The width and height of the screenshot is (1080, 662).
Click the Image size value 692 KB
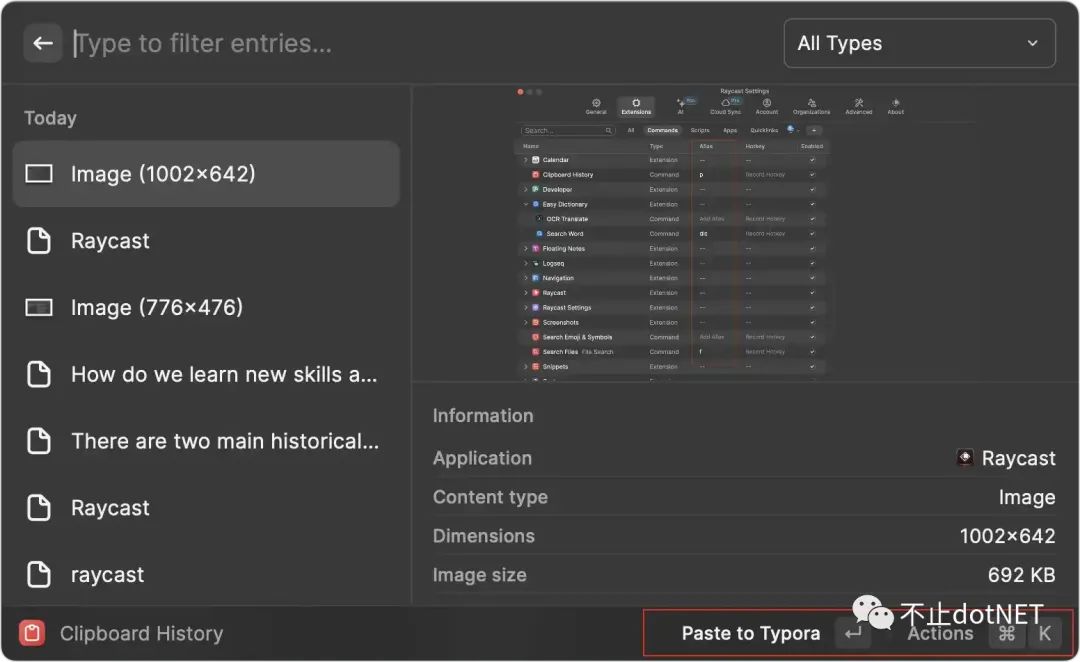1021,575
